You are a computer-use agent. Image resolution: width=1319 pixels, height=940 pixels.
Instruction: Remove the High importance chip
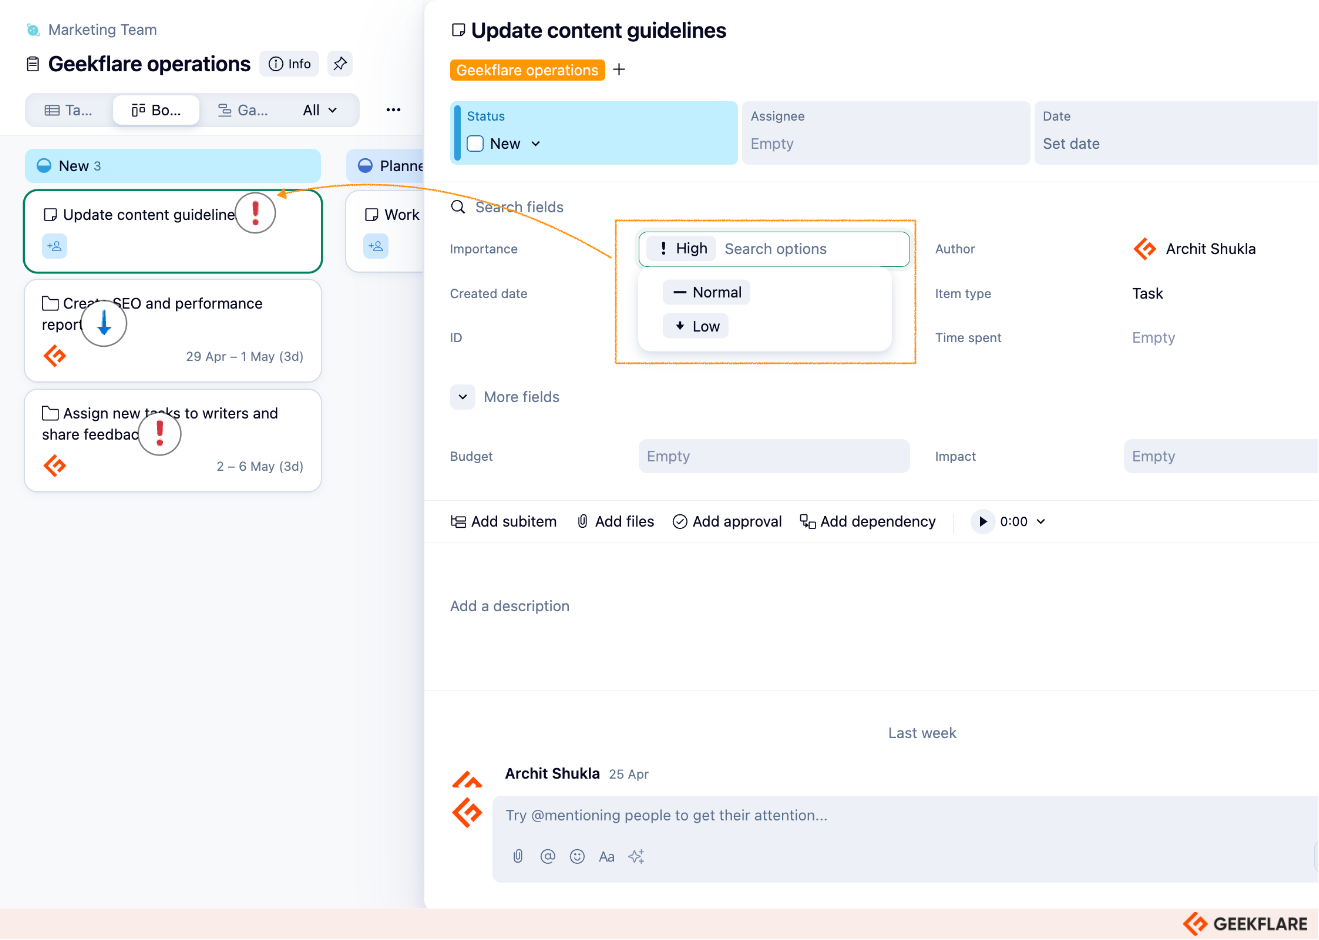tap(681, 249)
